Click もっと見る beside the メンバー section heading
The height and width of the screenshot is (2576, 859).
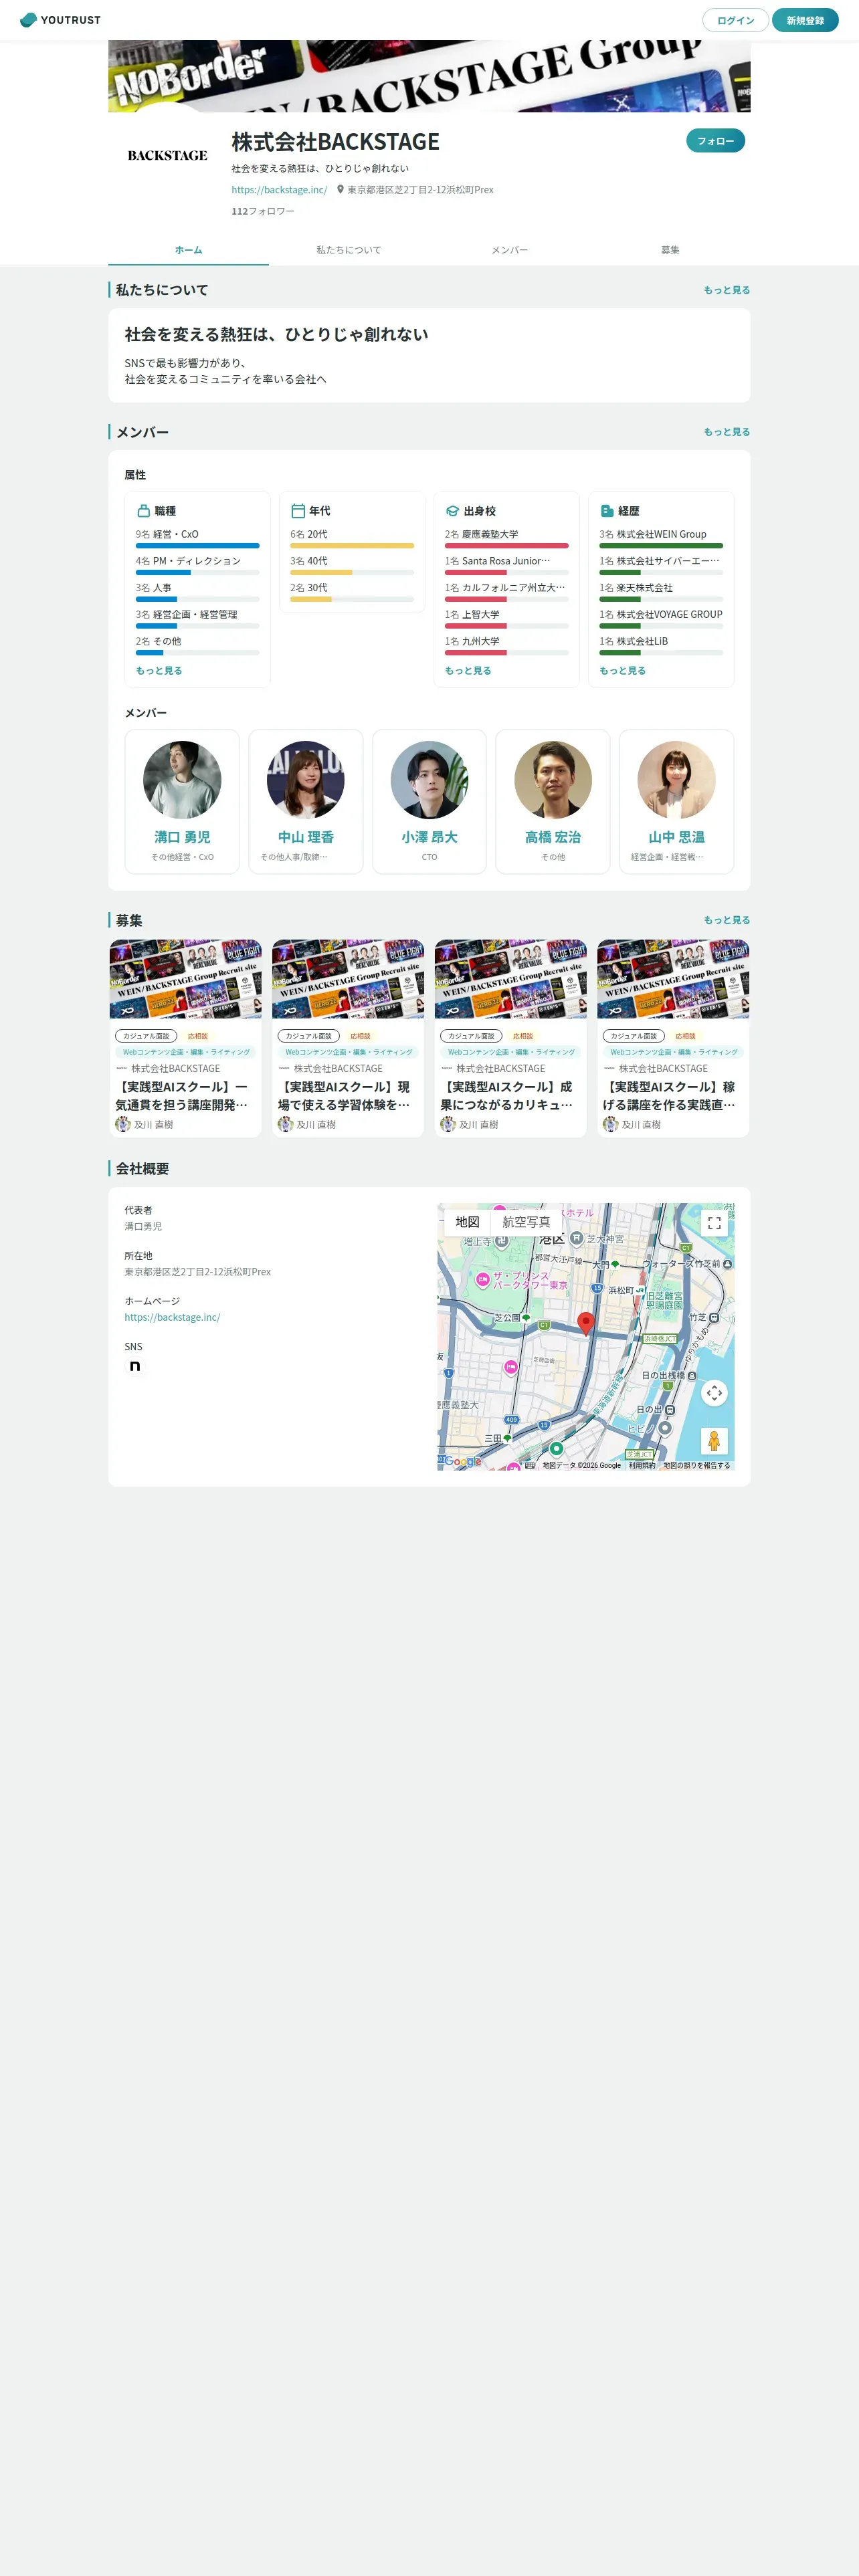[727, 432]
